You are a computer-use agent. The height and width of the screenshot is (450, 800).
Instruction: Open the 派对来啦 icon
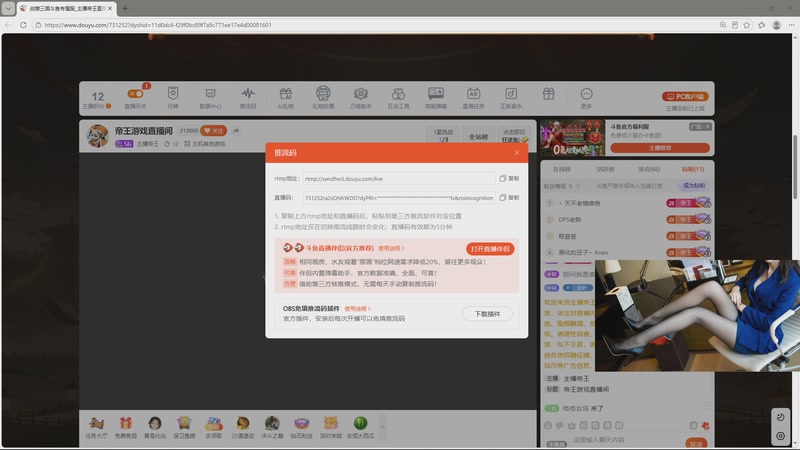(331, 427)
